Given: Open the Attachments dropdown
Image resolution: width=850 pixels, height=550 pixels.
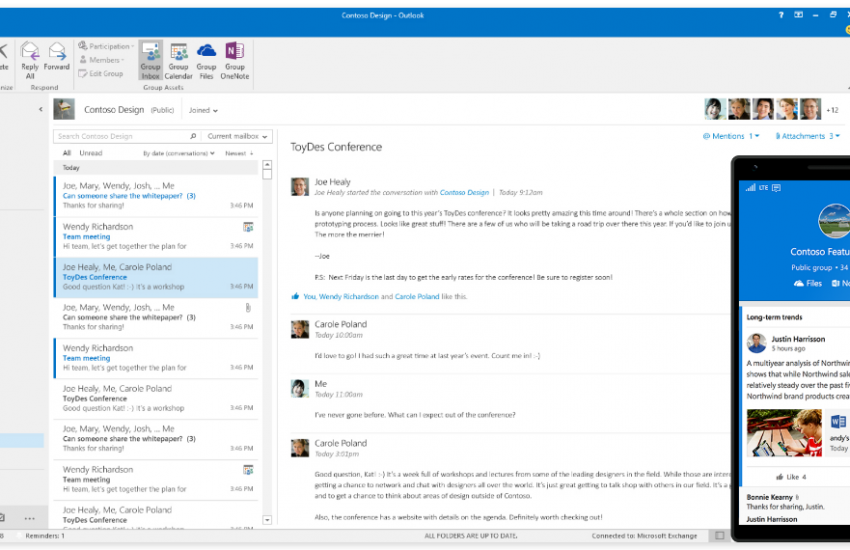Looking at the screenshot, I should coord(807,136).
